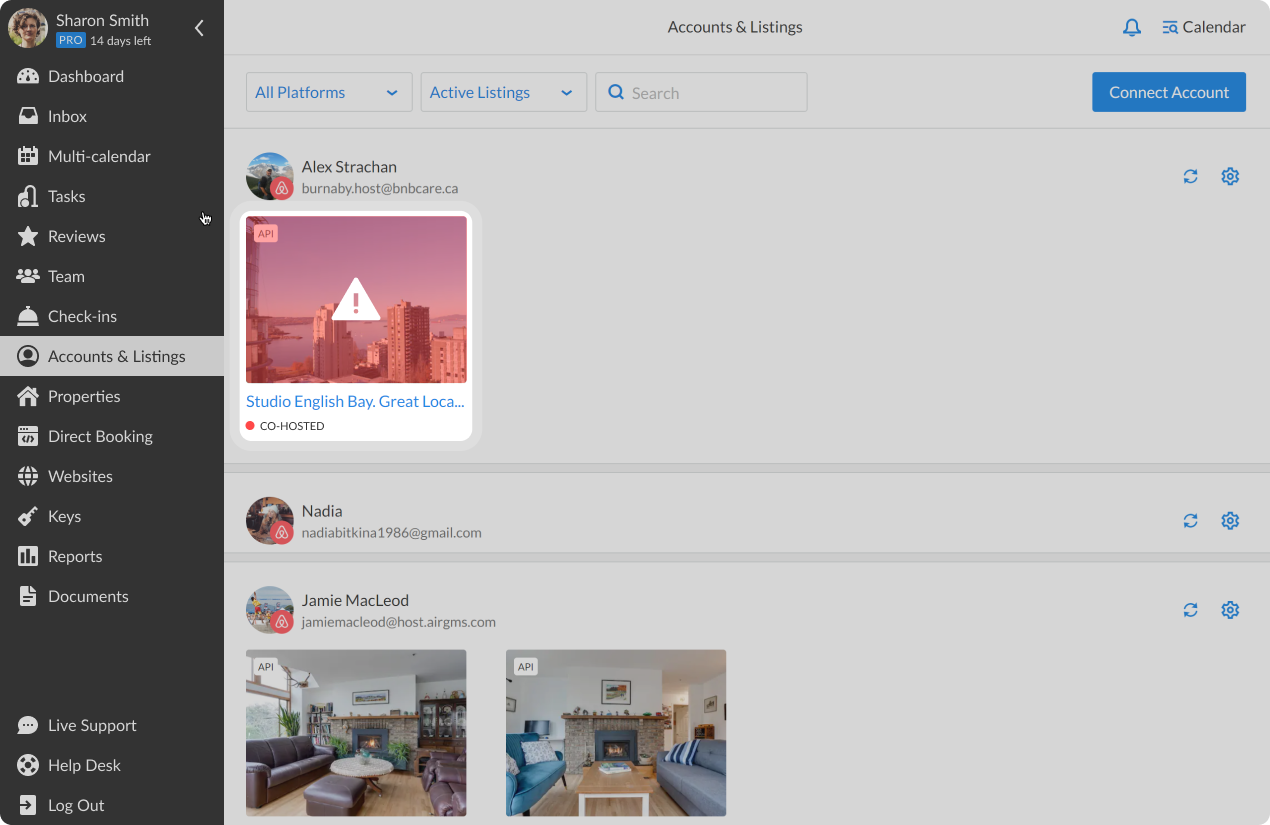1270x825 pixels.
Task: Click the Tasks vacuum icon
Action: pyautogui.click(x=28, y=196)
